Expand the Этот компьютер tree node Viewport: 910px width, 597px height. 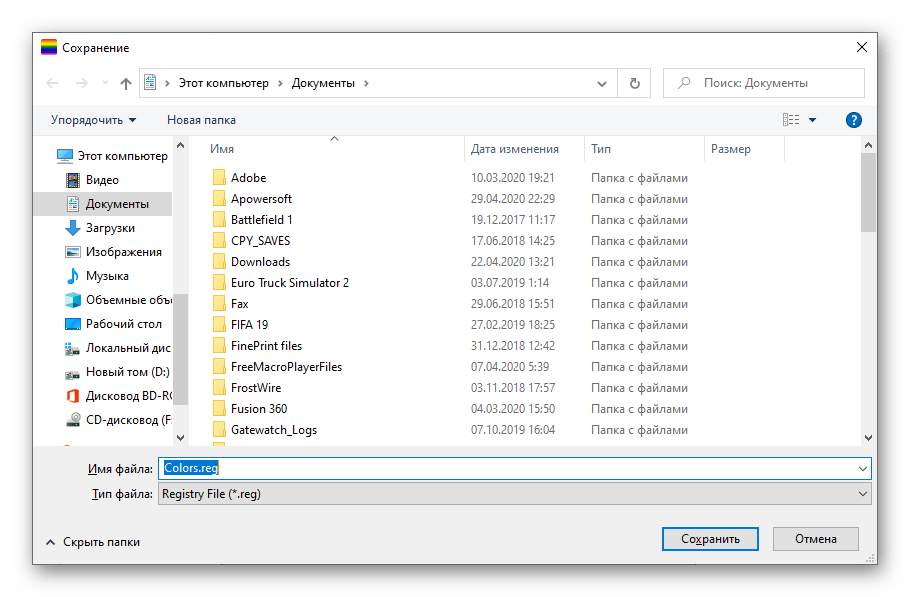click(x=45, y=156)
